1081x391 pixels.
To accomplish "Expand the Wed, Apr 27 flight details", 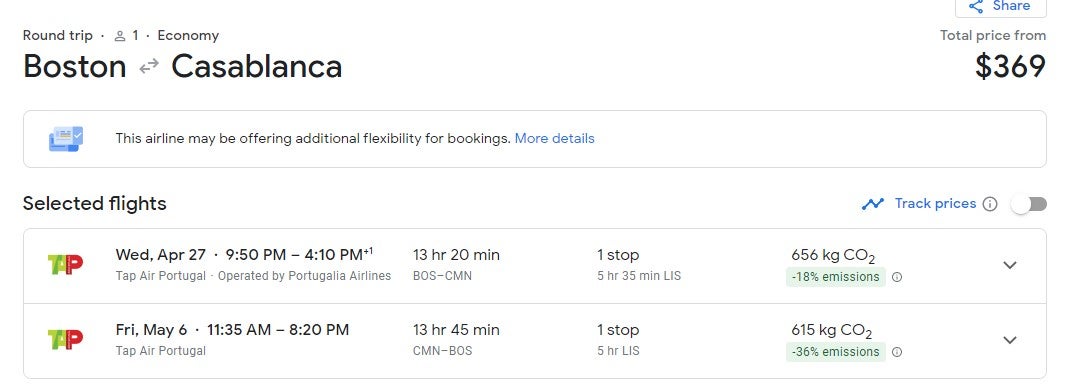I will pyautogui.click(x=1010, y=265).
